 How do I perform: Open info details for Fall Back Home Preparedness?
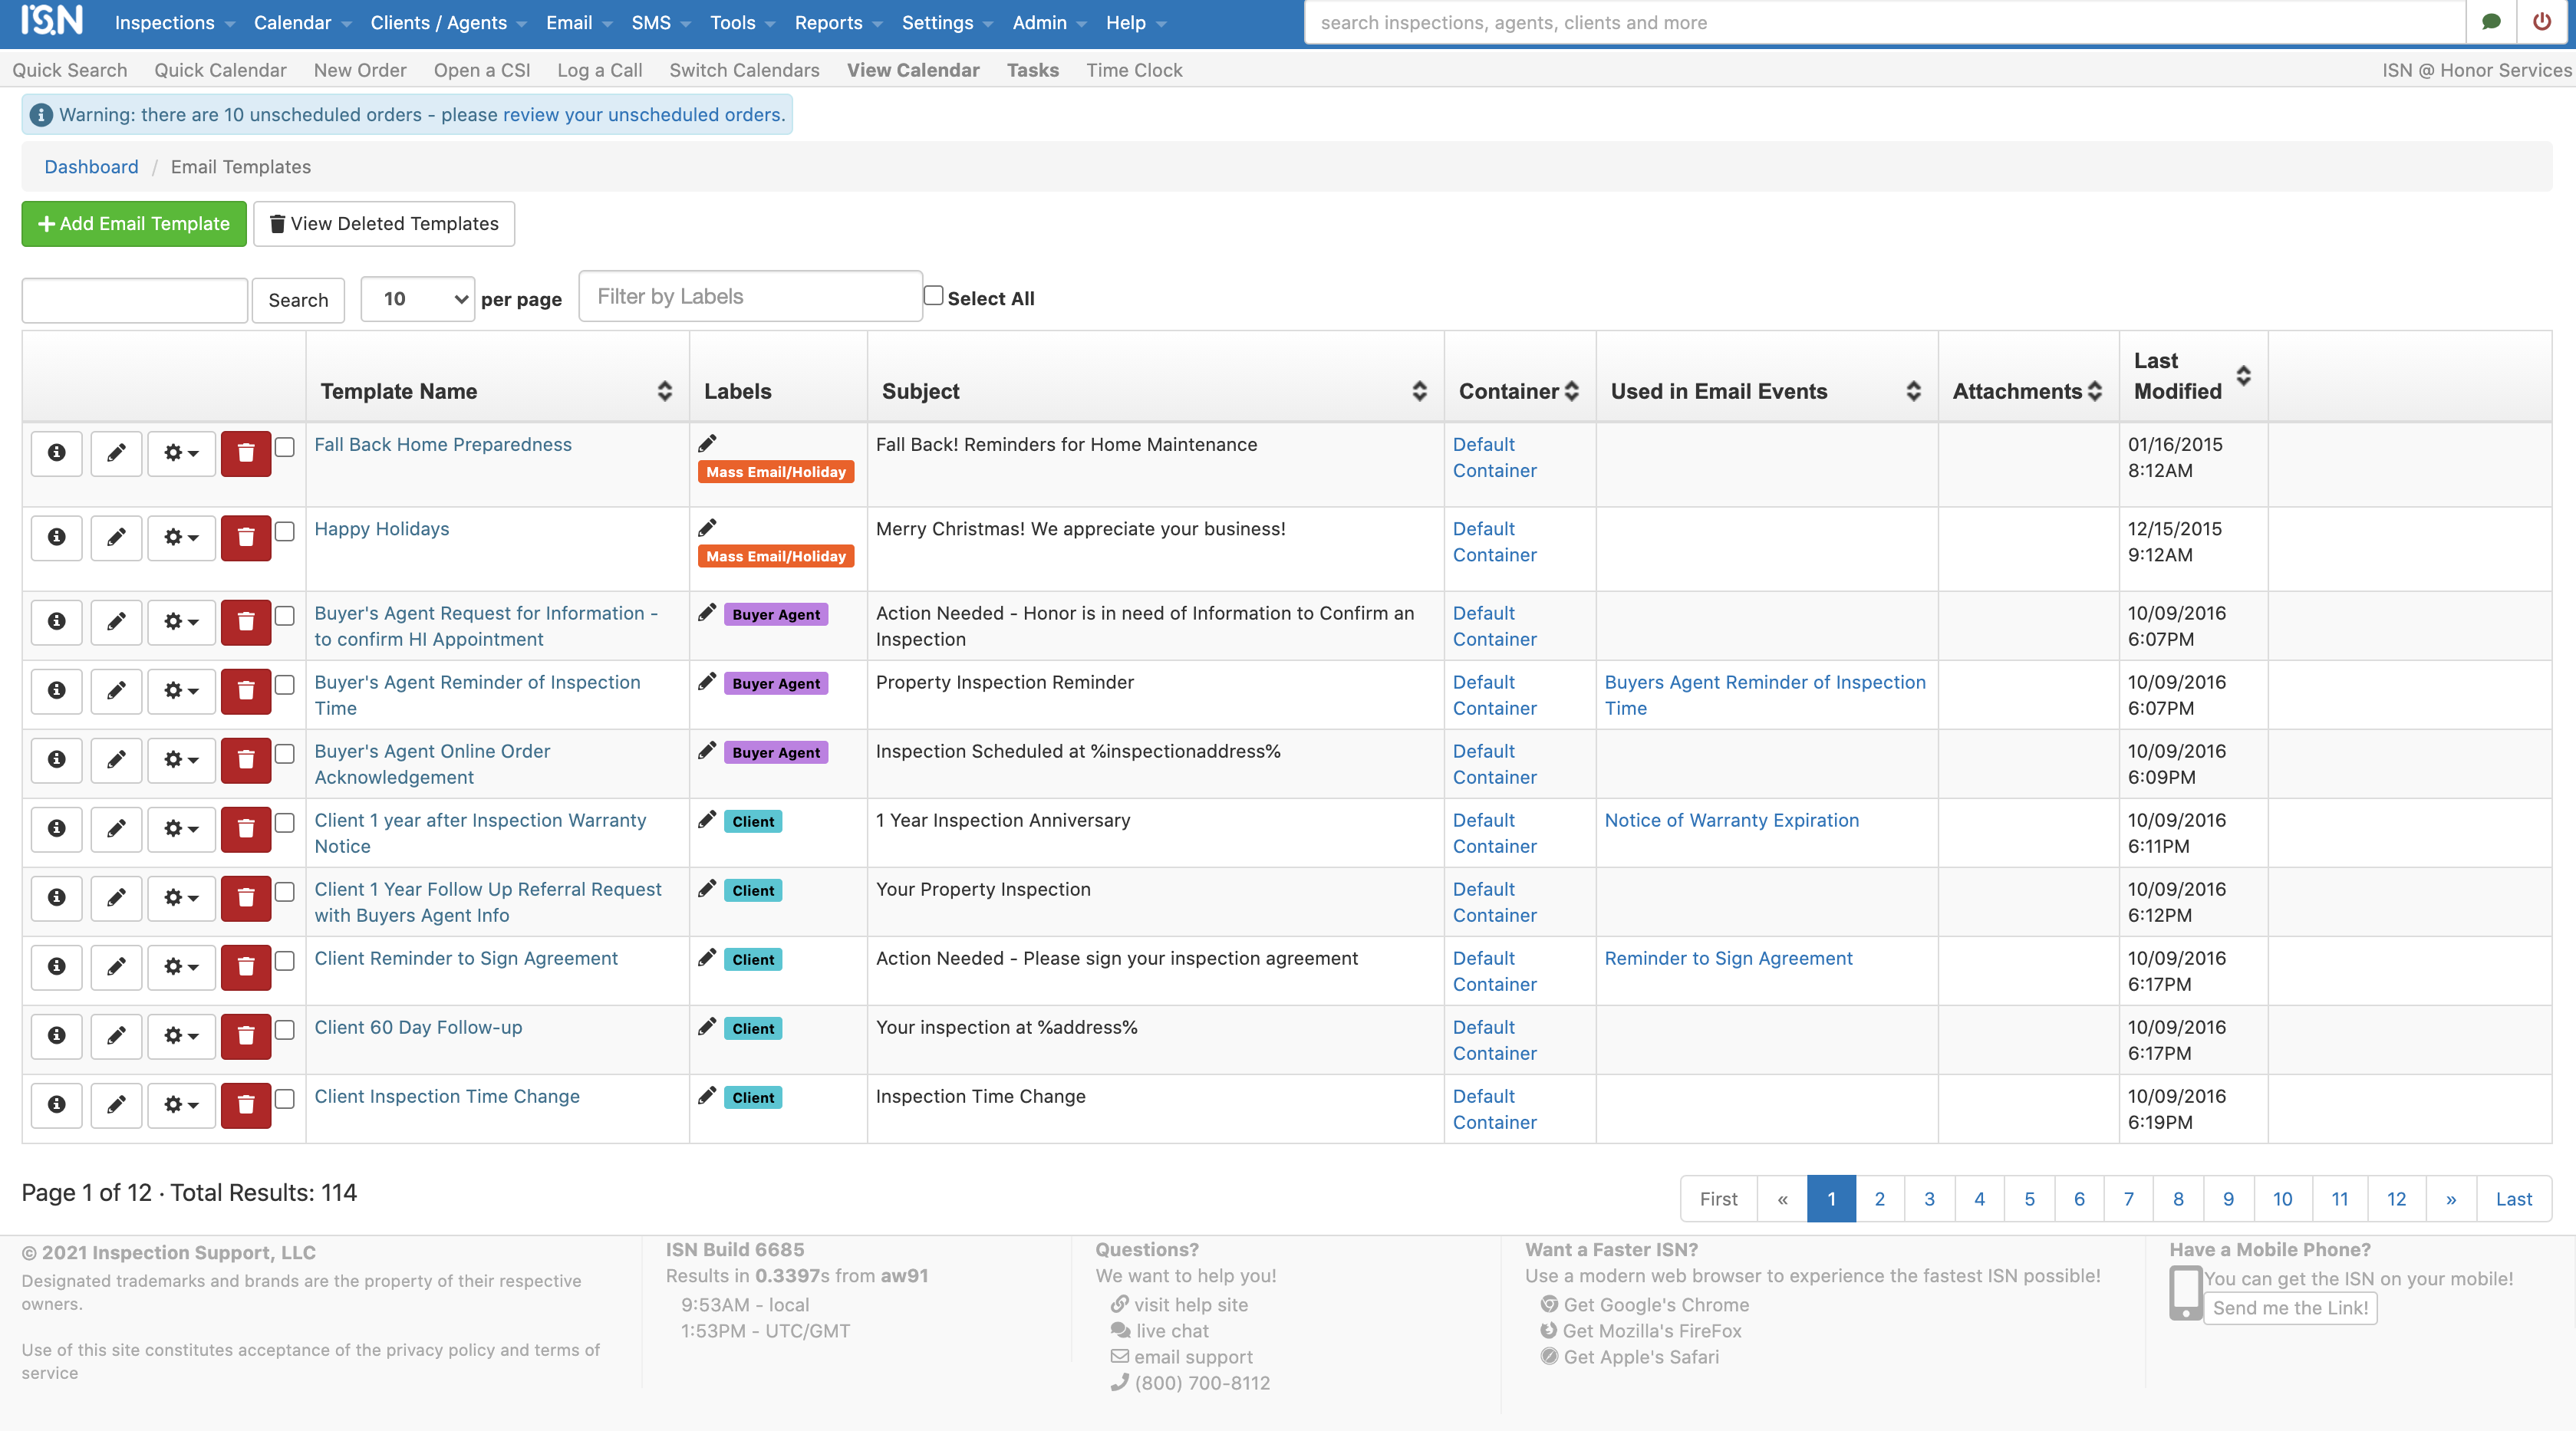coord(55,453)
